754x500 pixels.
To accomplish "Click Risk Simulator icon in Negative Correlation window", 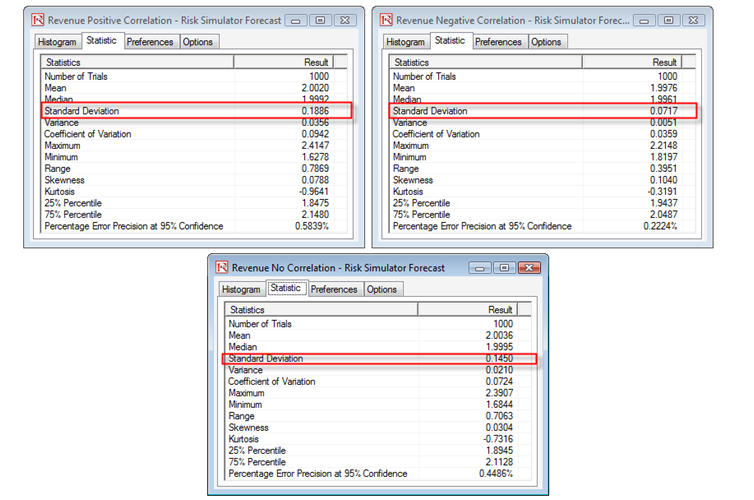I will pos(386,20).
